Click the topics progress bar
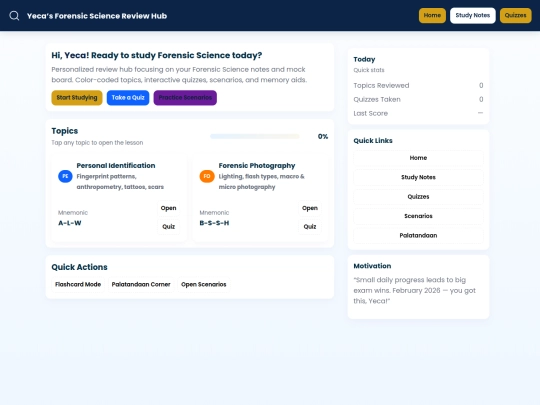The height and width of the screenshot is (405, 540). (255, 136)
